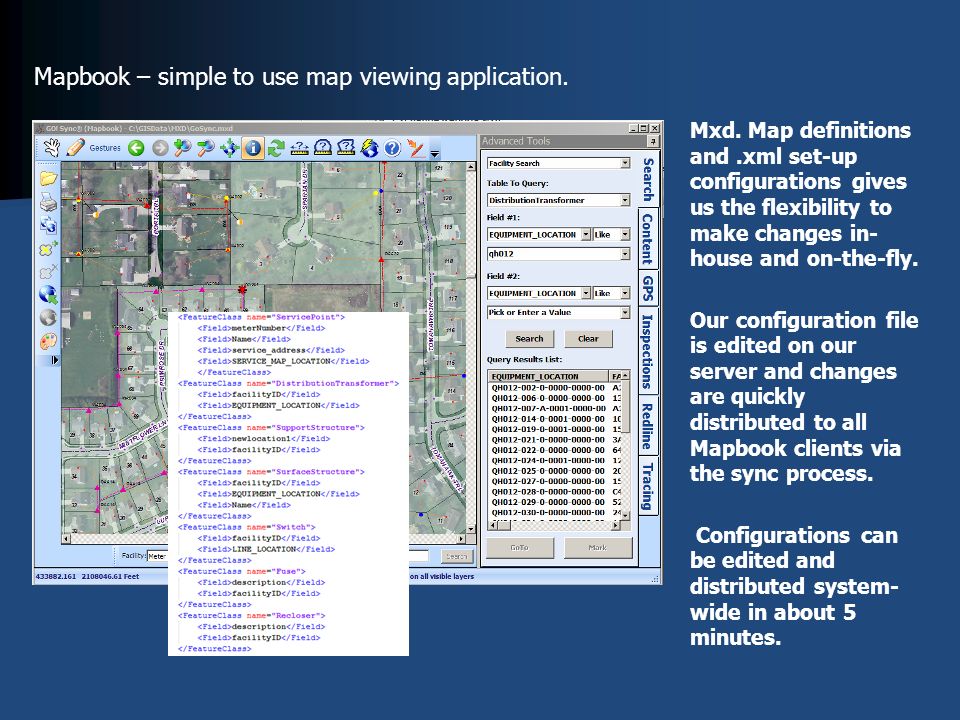The height and width of the screenshot is (720, 960).
Task: Click the sync copy globe icon
Action: [x=48, y=225]
